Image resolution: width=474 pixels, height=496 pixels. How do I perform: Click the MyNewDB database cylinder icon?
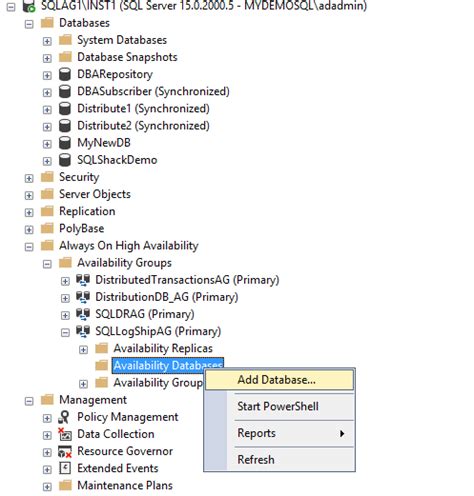65,143
